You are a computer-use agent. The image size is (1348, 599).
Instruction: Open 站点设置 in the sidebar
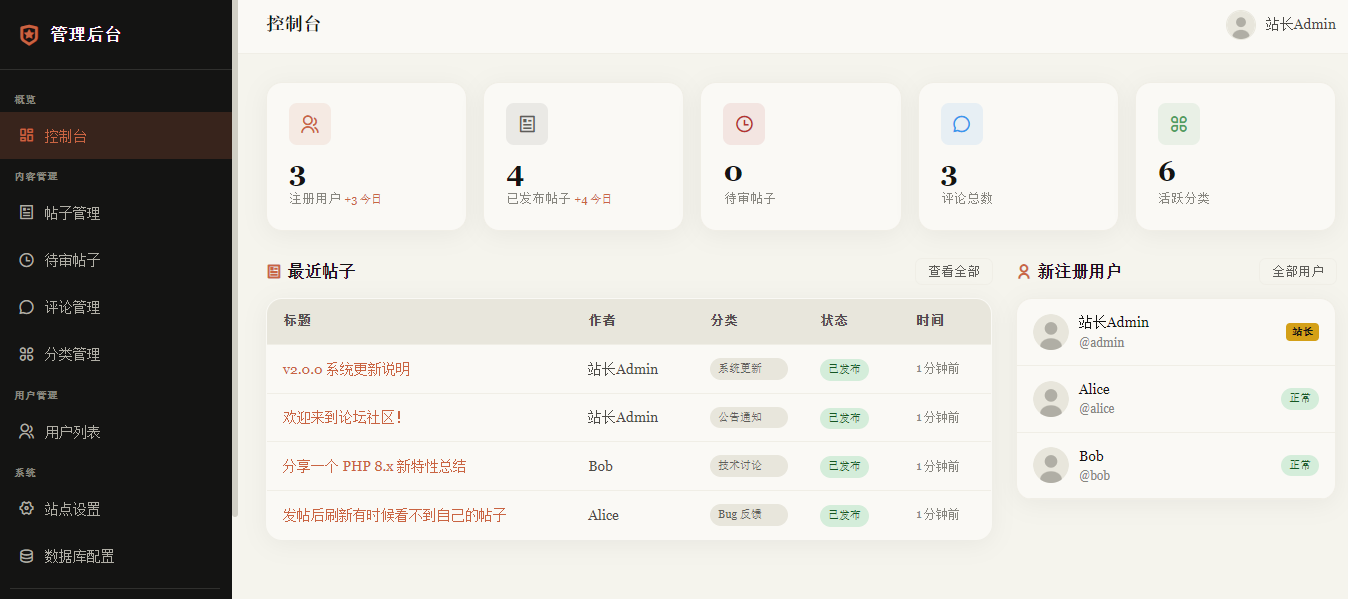(x=116, y=508)
